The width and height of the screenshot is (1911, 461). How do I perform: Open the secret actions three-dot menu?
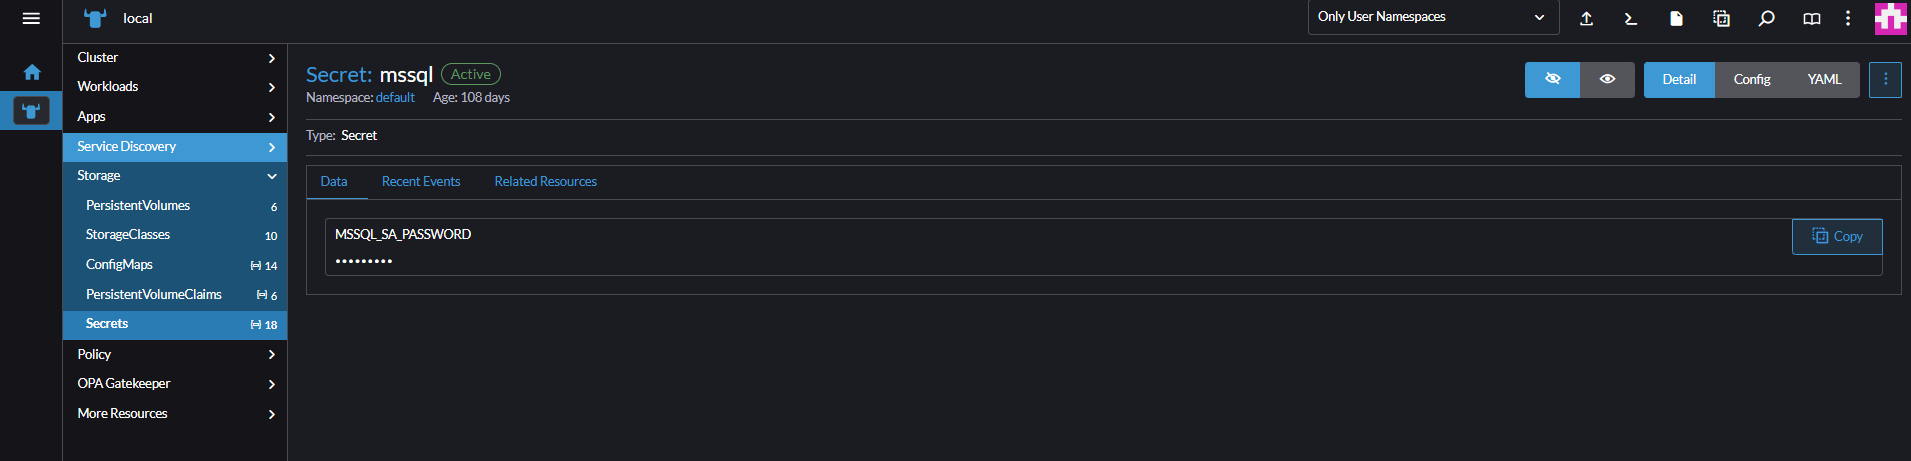1885,79
